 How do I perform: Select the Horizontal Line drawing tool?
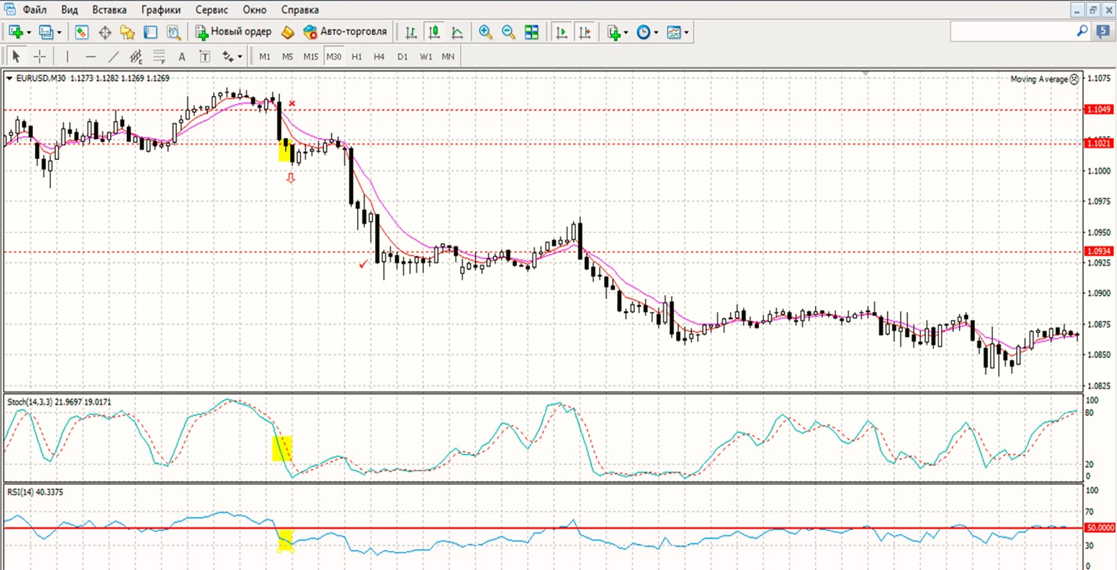tap(90, 57)
